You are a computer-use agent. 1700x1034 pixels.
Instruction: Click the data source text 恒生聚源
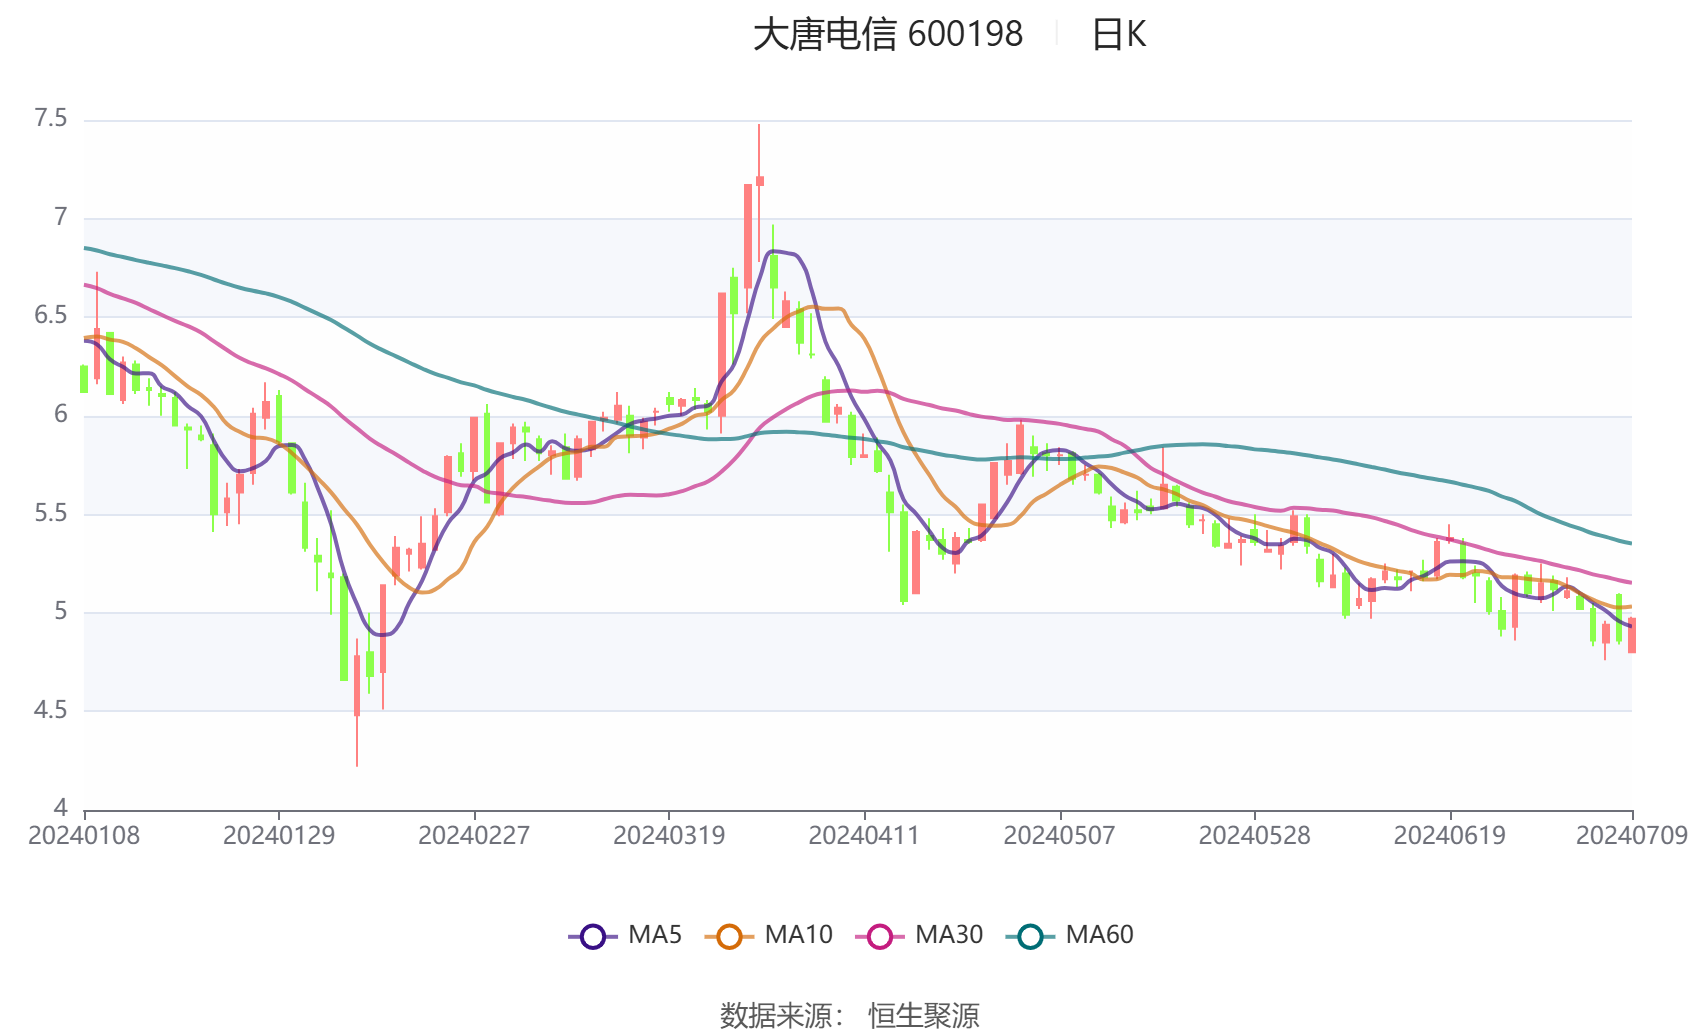click(x=923, y=1015)
